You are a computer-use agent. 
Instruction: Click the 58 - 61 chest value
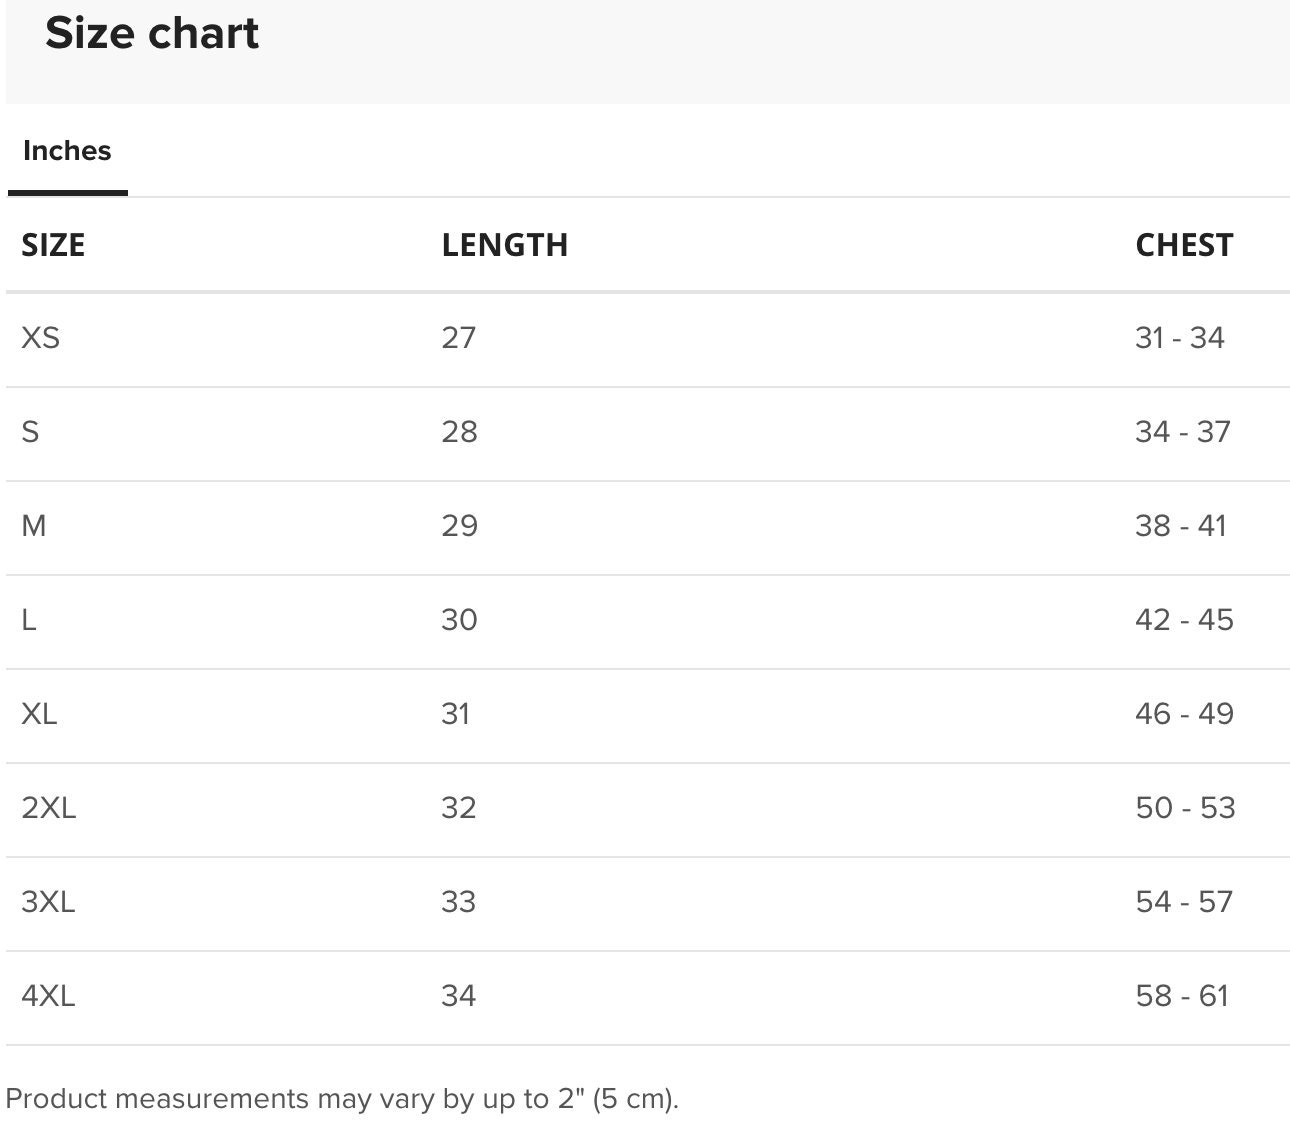[x=1182, y=996]
